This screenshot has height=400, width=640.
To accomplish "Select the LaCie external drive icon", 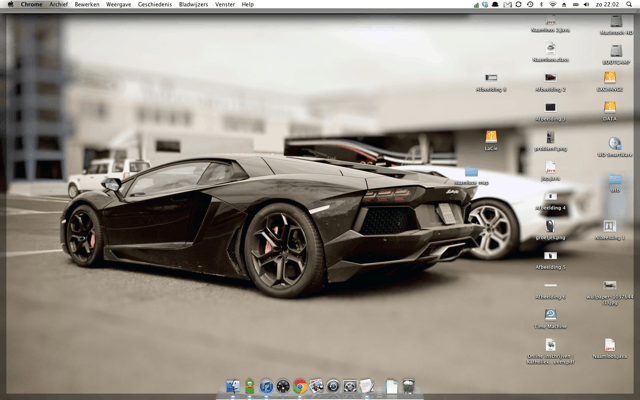I will (x=491, y=137).
